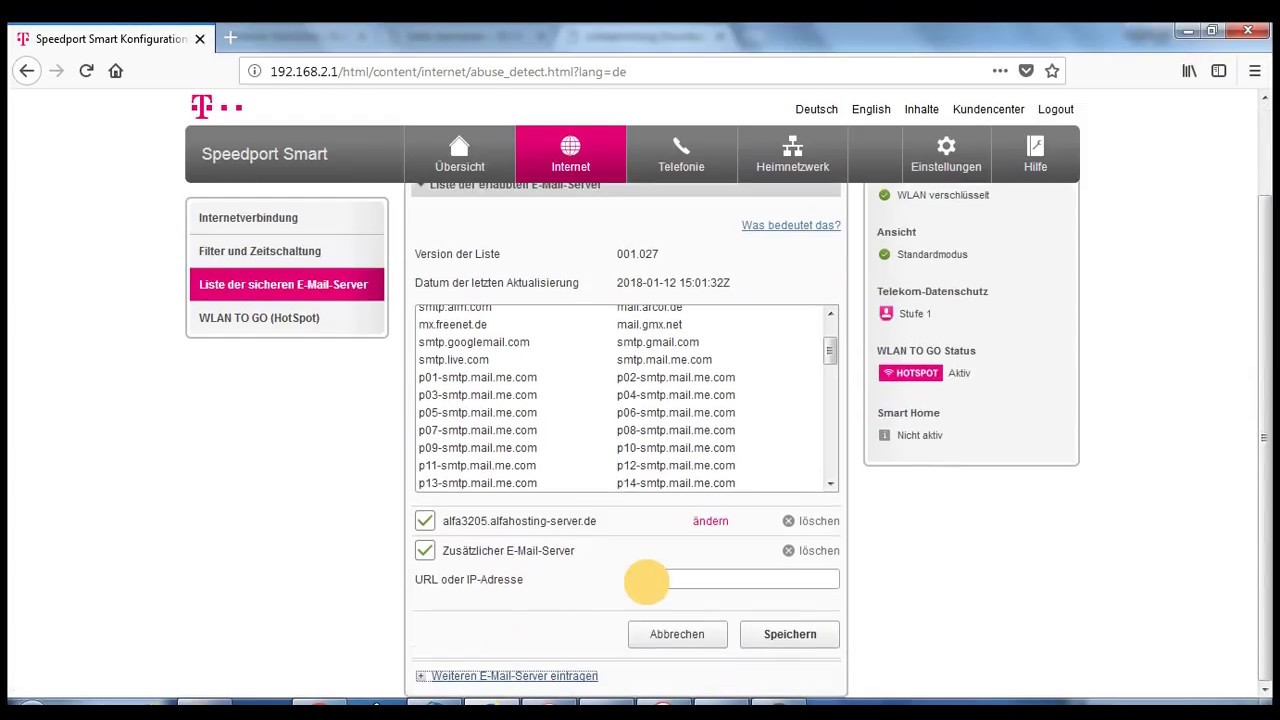Go forward with the browser forward arrow
This screenshot has height=720, width=1280.
tap(56, 71)
